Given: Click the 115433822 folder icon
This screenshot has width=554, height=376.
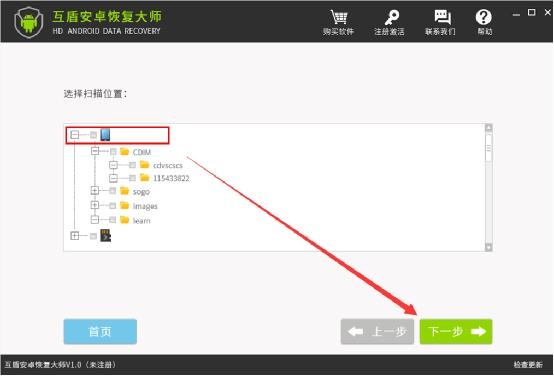Looking at the screenshot, I should [x=145, y=178].
